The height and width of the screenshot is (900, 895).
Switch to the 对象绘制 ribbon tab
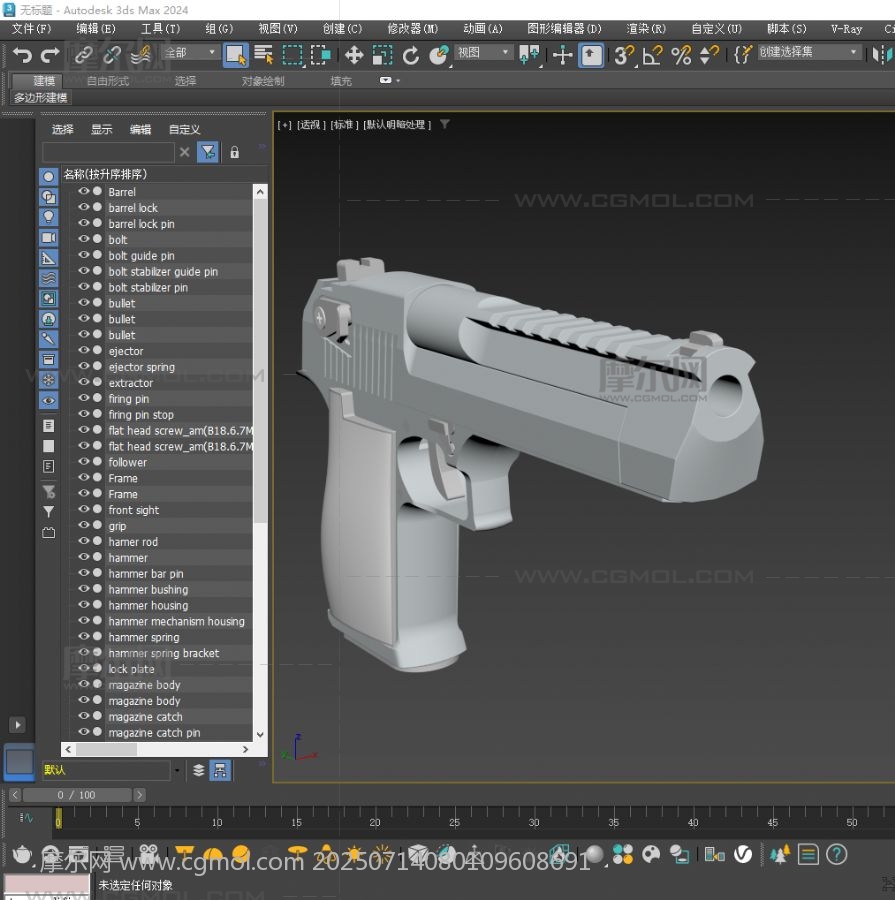(x=263, y=81)
